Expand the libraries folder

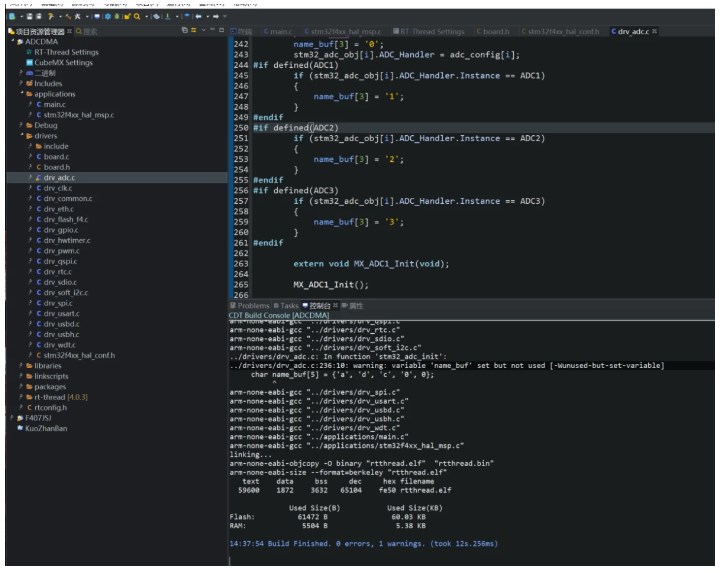[21, 365]
